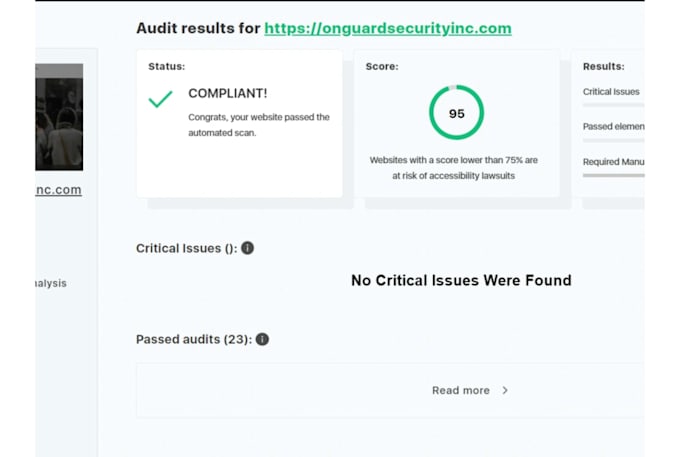Screen dimensions: 680x457
Task: Click the website passed automated scan message
Action: (259, 125)
